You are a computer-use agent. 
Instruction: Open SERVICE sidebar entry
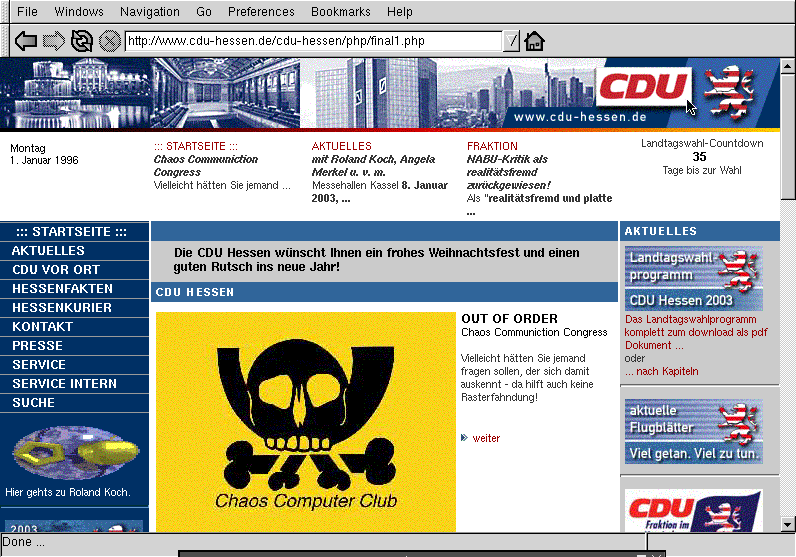[x=74, y=365]
